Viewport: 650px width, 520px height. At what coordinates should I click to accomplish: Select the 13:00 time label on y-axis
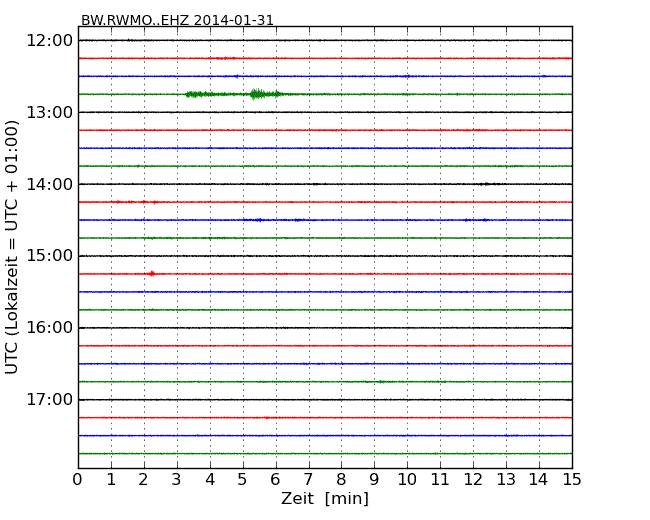tap(49, 112)
